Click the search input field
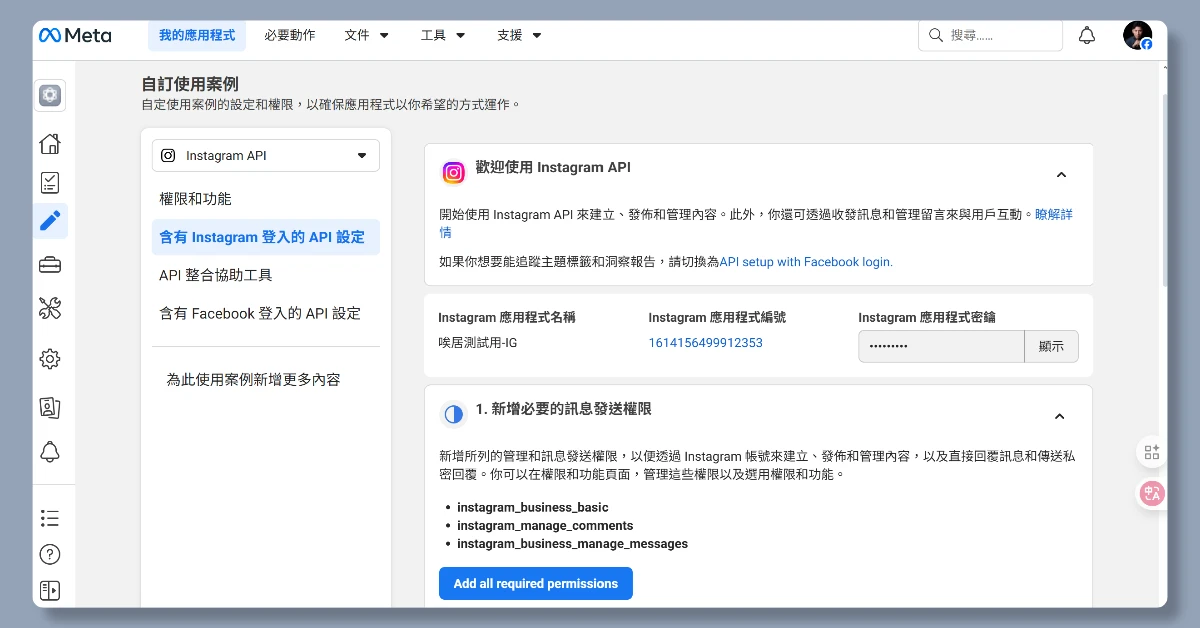Viewport: 1200px width, 628px height. pyautogui.click(x=990, y=35)
